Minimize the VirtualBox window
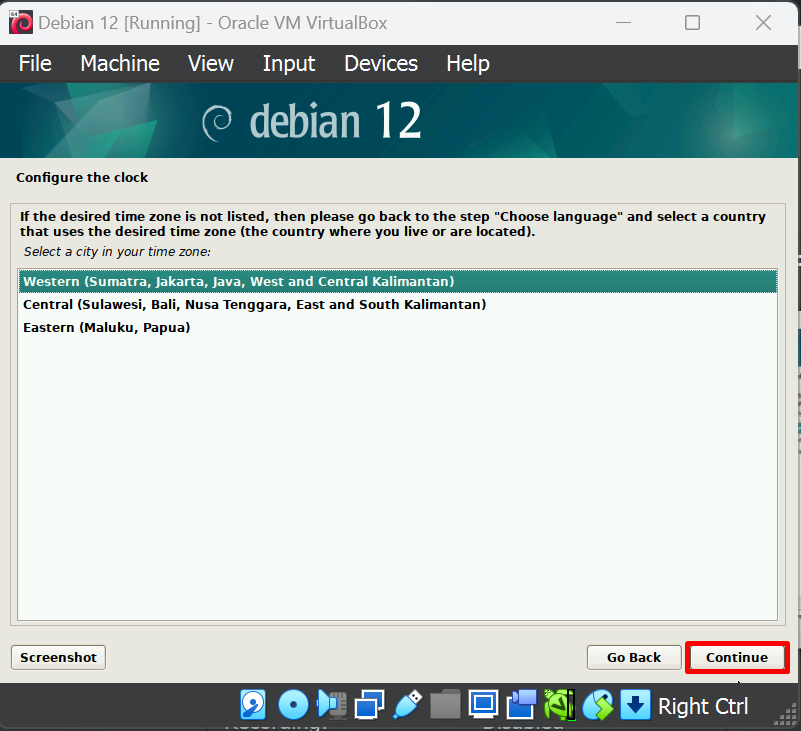The height and width of the screenshot is (731, 801). [x=623, y=22]
